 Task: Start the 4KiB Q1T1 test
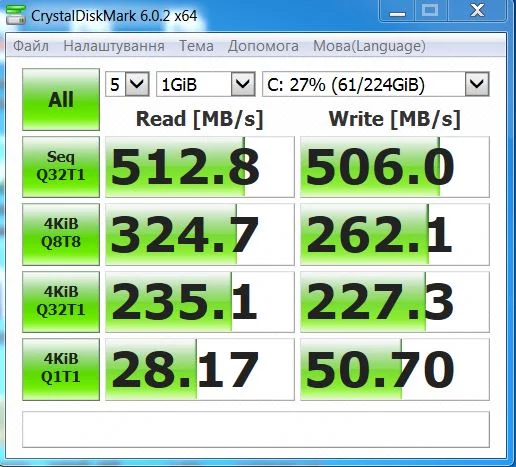[x=61, y=369]
